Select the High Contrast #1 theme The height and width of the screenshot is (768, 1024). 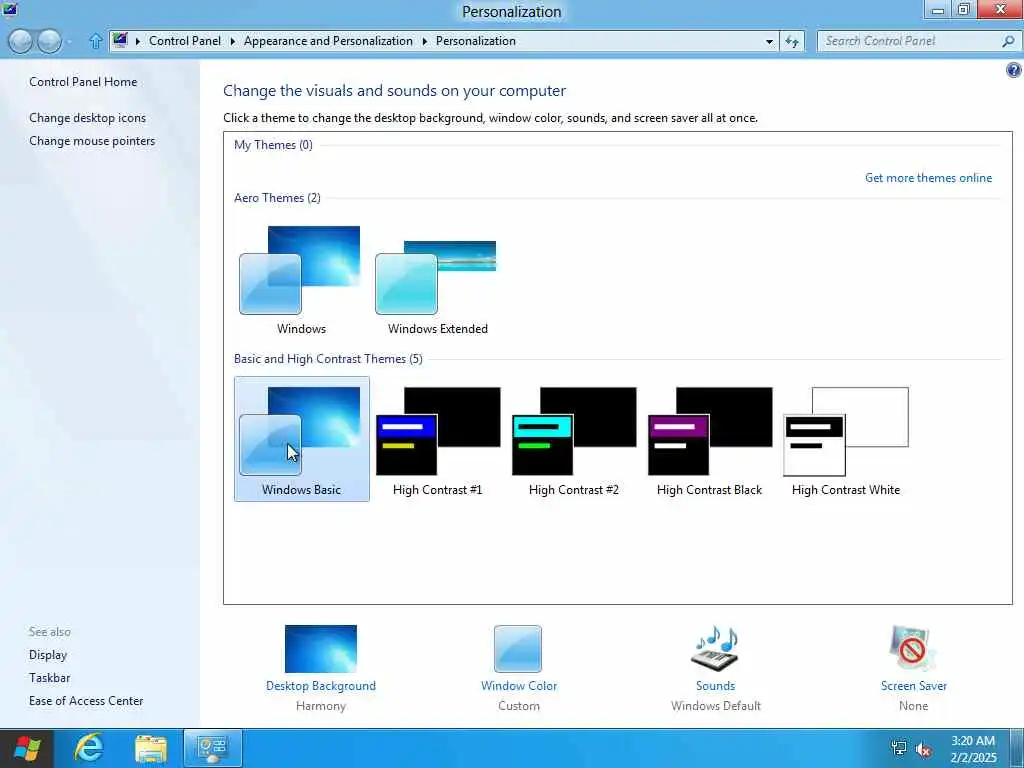tap(438, 439)
